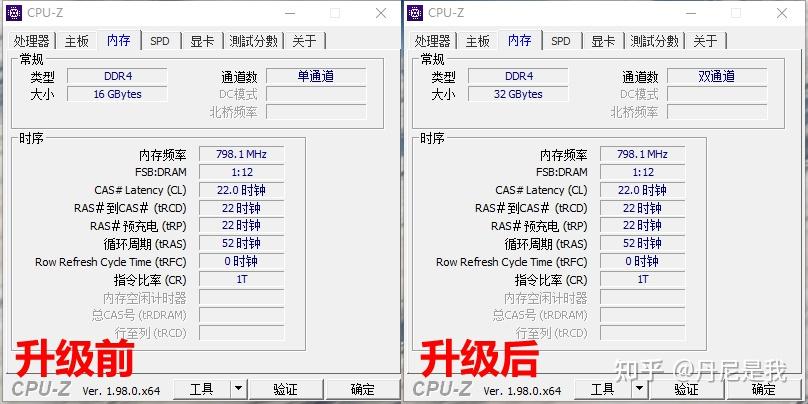The height and width of the screenshot is (404, 808).
Task: Click 798.1 MHz frequency value in right window
Action: tap(643, 154)
